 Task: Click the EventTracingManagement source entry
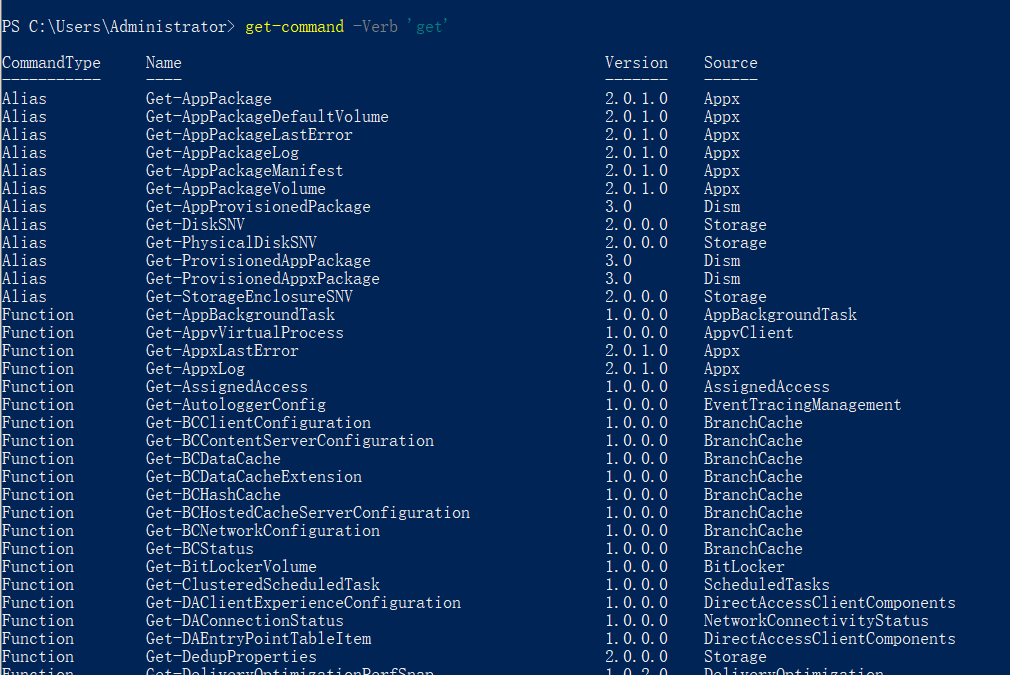tap(802, 405)
